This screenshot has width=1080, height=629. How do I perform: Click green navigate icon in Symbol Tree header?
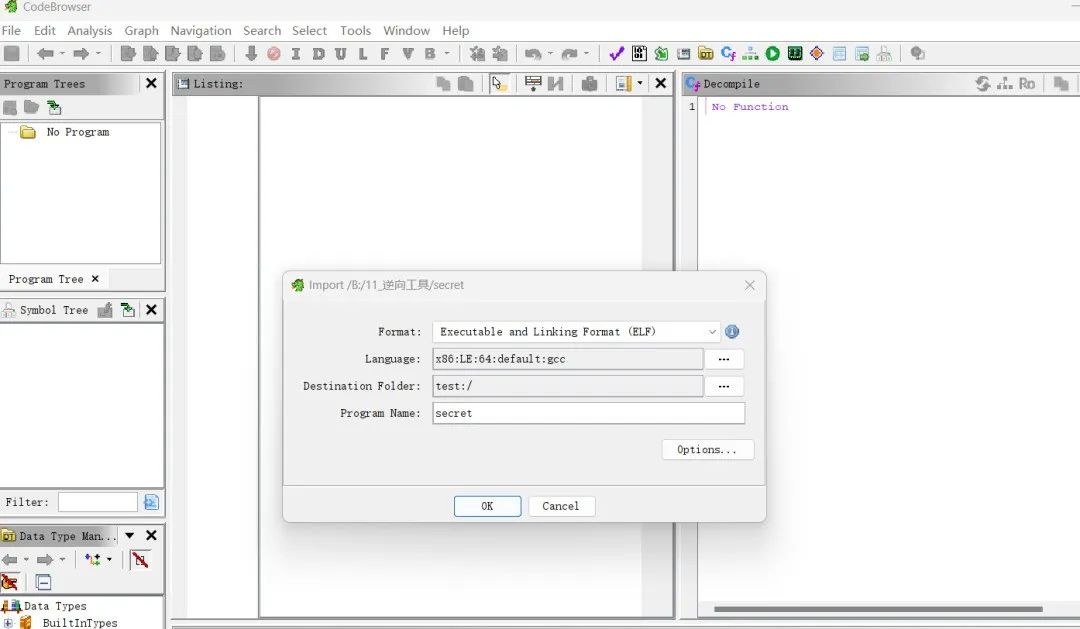(127, 310)
